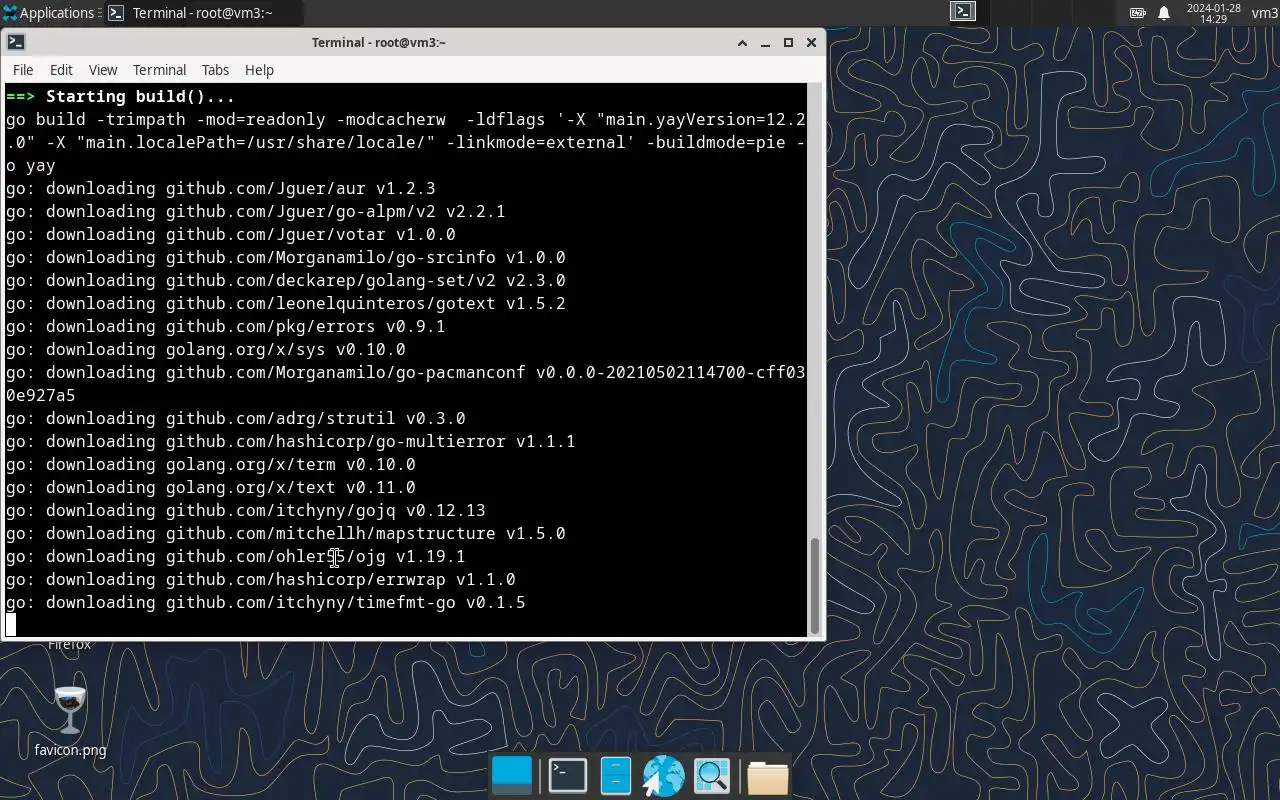
Task: Open the terminal window menu icon in the titlebar
Action: pos(15,42)
